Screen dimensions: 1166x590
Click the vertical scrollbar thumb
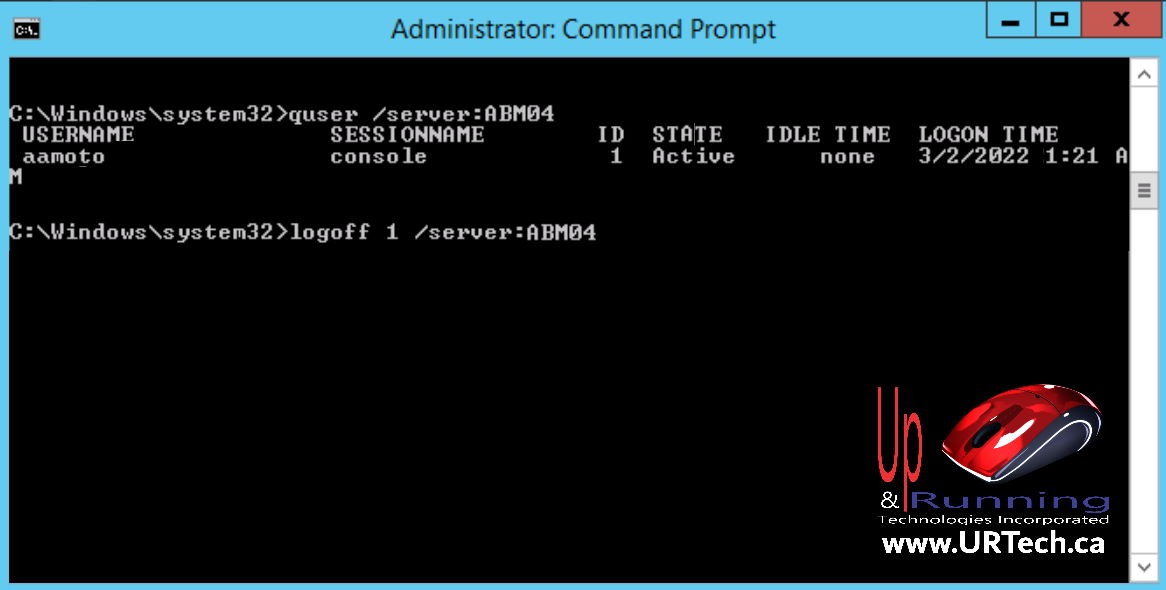tap(1144, 190)
